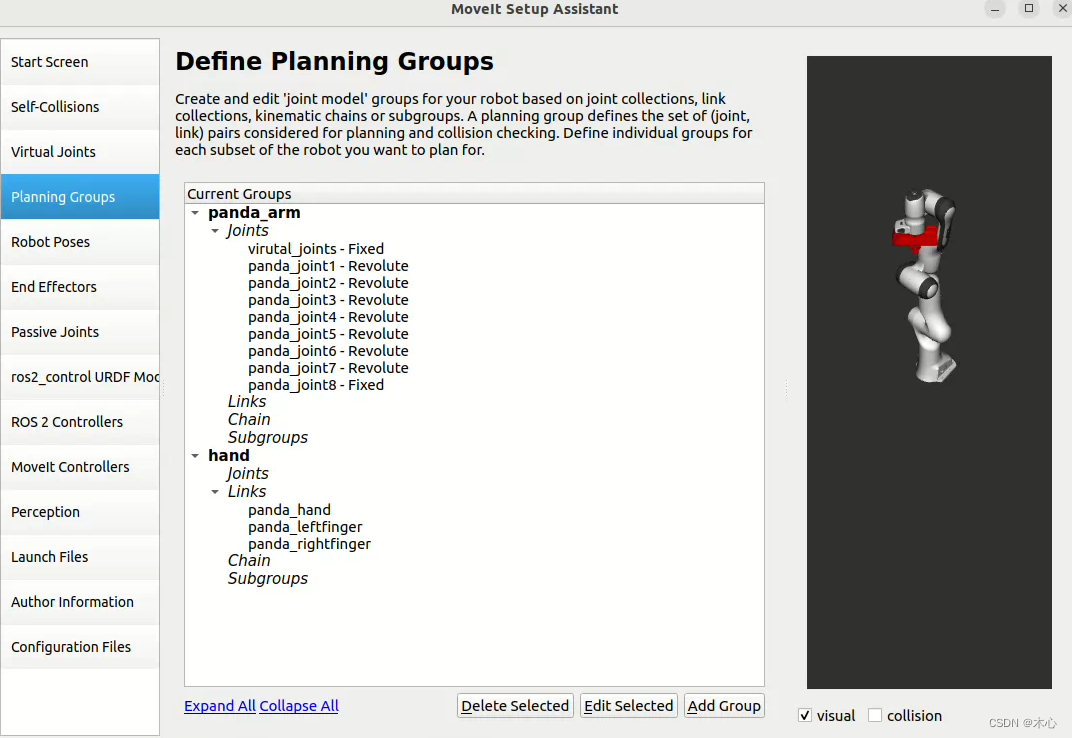This screenshot has width=1072, height=738.
Task: Select panda_hand link
Action: click(x=289, y=510)
